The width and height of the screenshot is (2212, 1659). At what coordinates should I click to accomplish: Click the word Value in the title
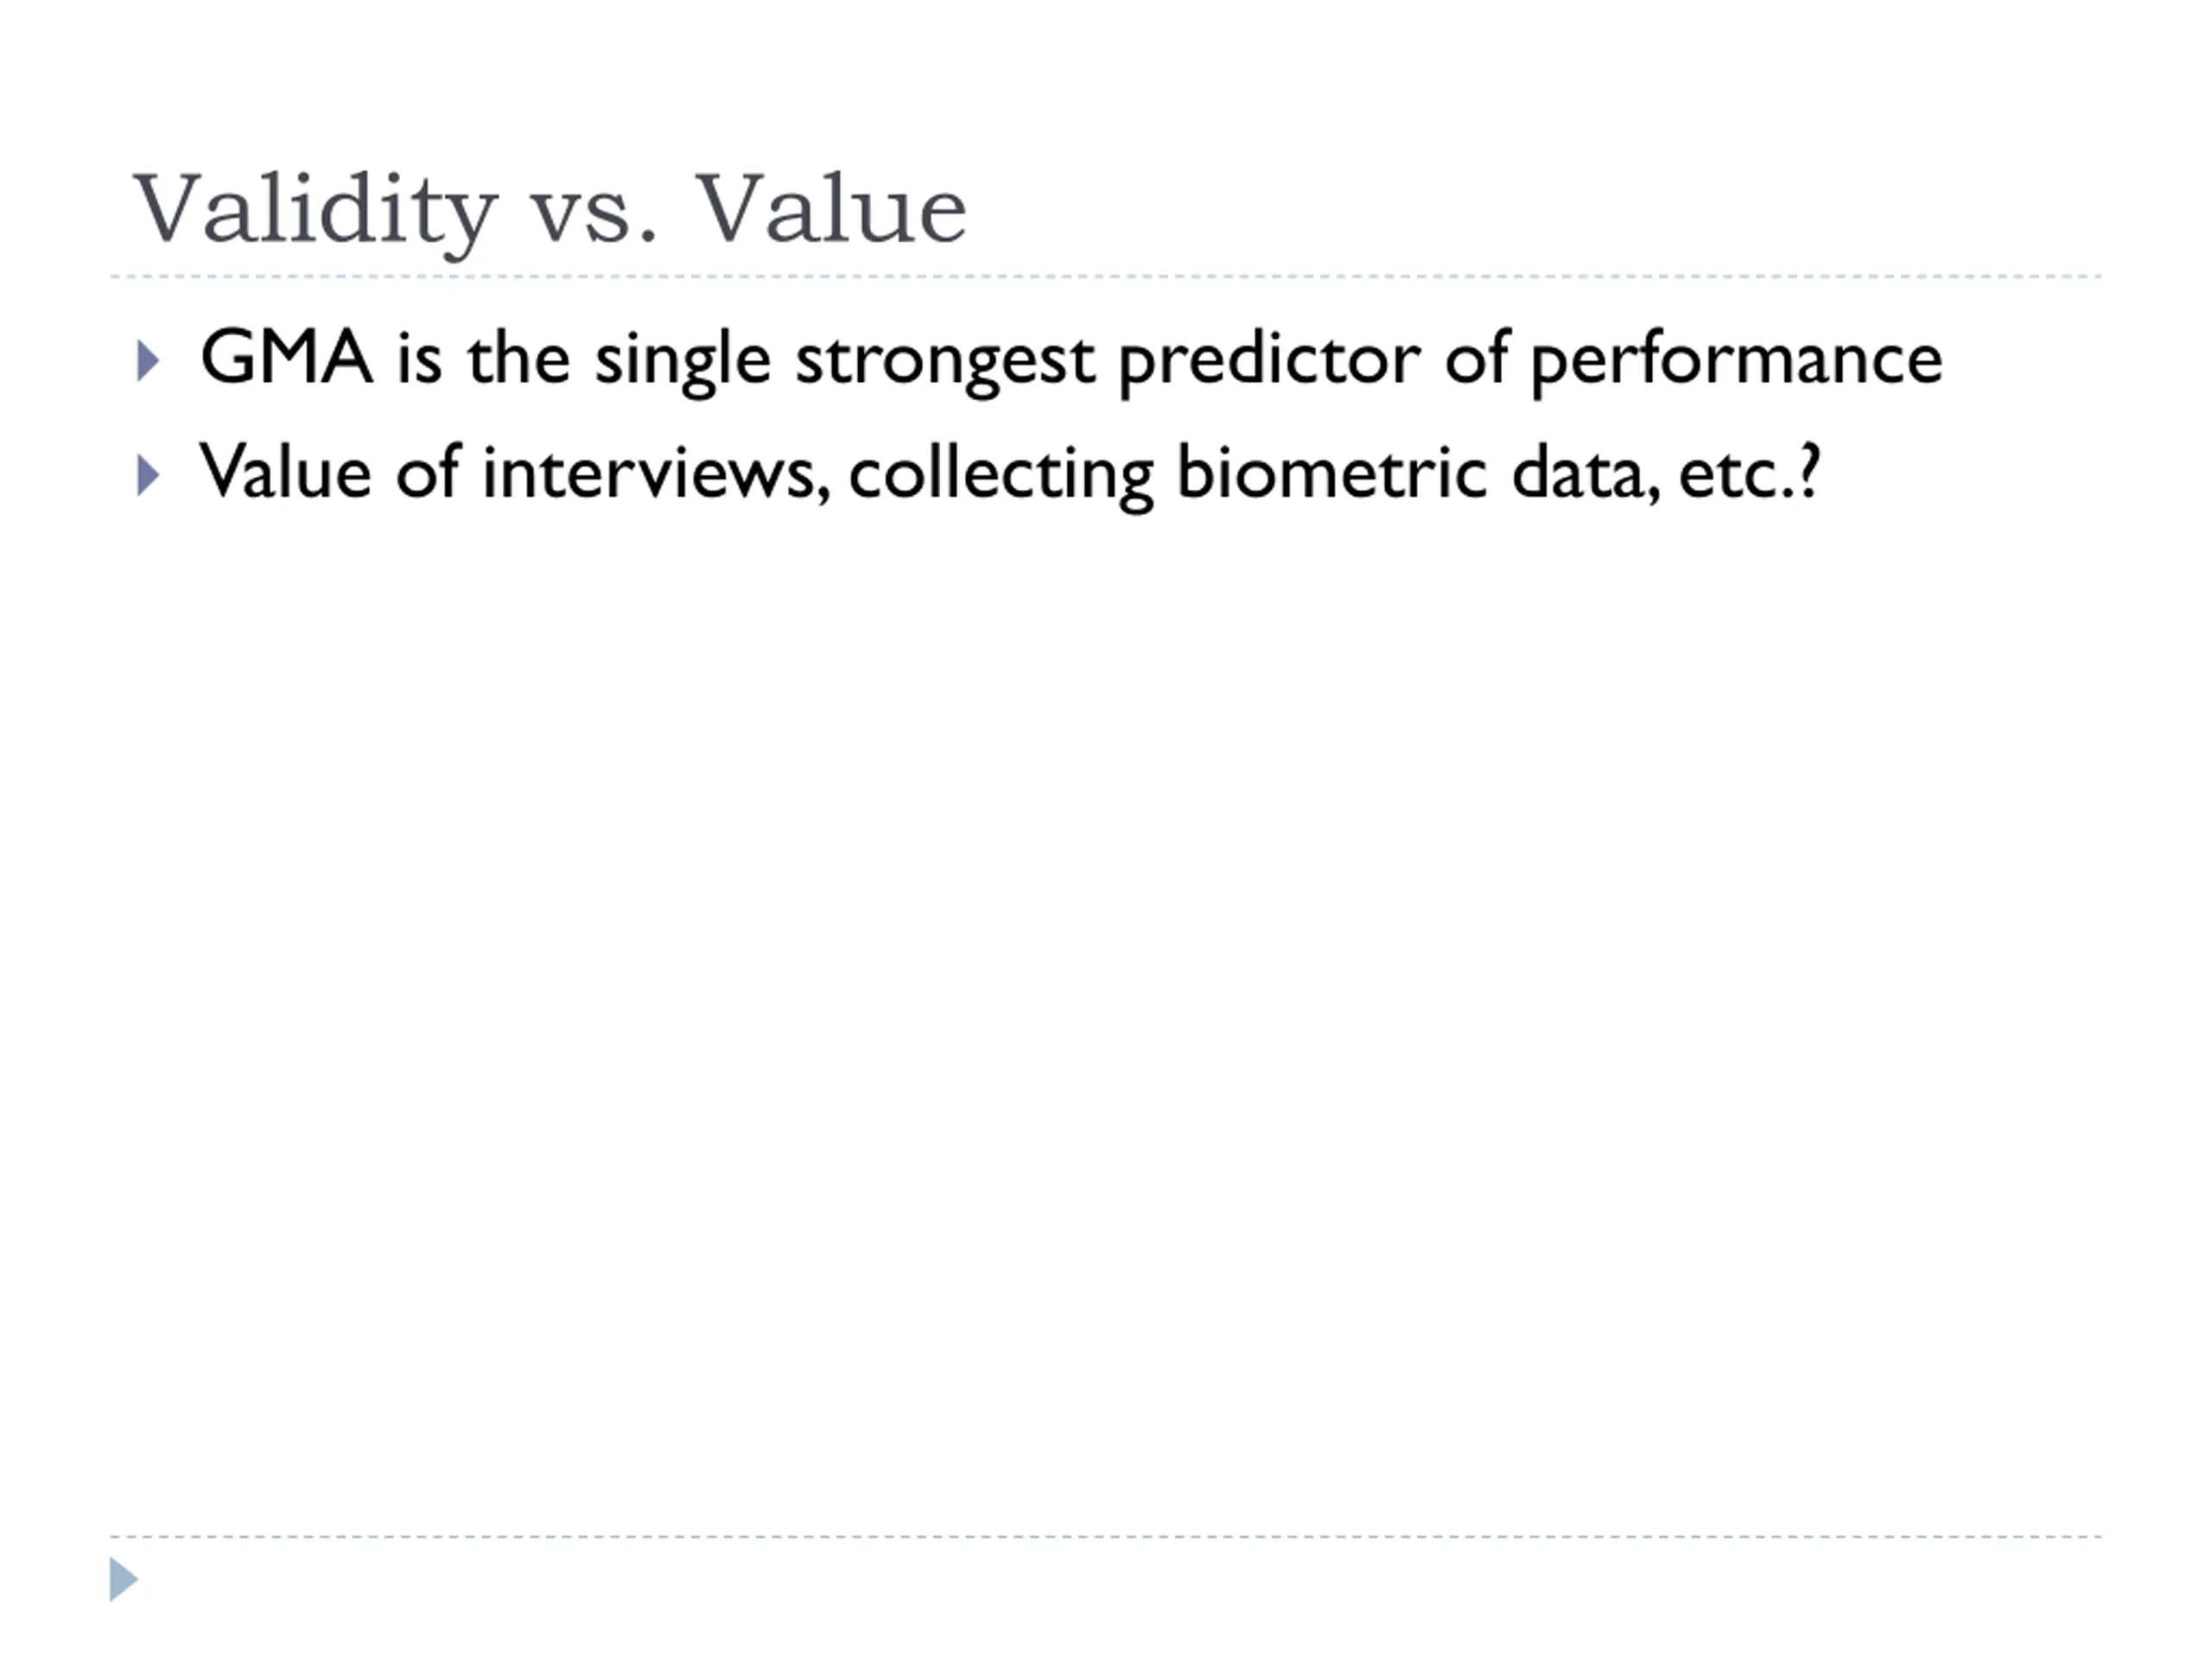pos(831,208)
